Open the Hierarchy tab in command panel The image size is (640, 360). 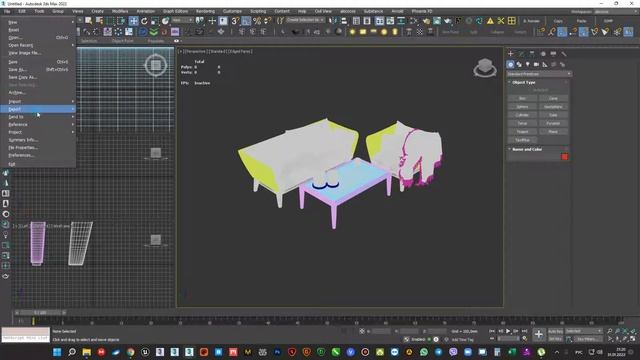coord(532,53)
